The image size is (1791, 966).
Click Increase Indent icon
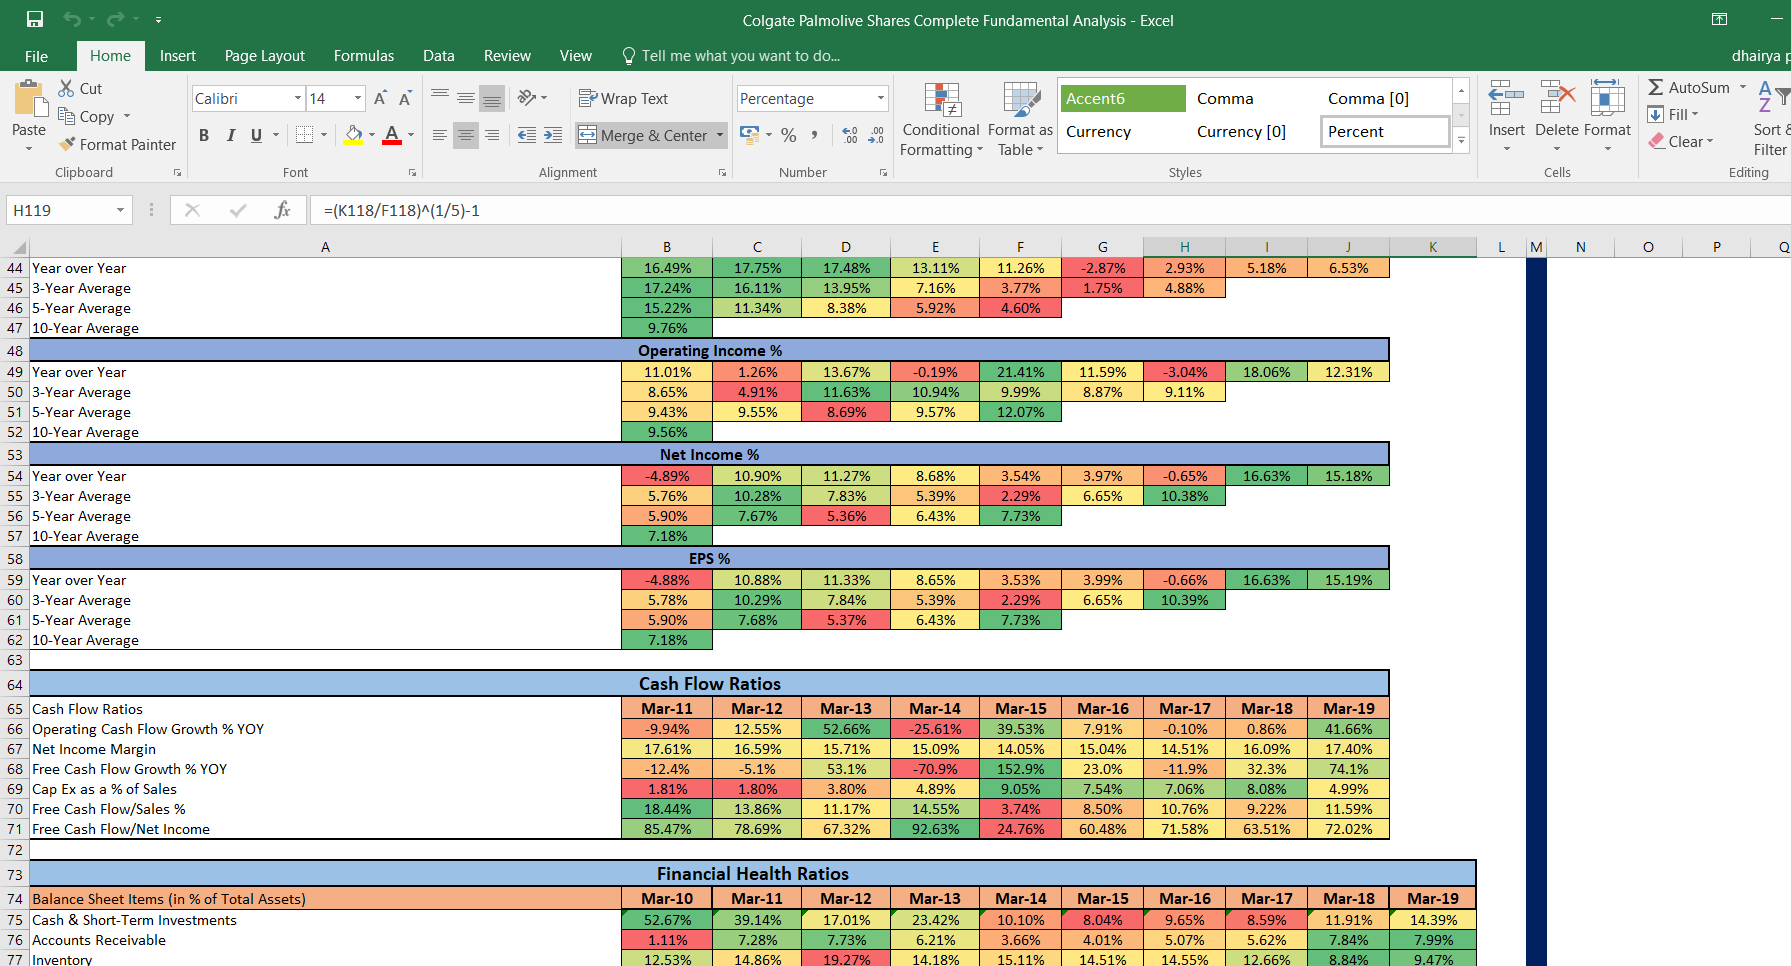tap(553, 135)
